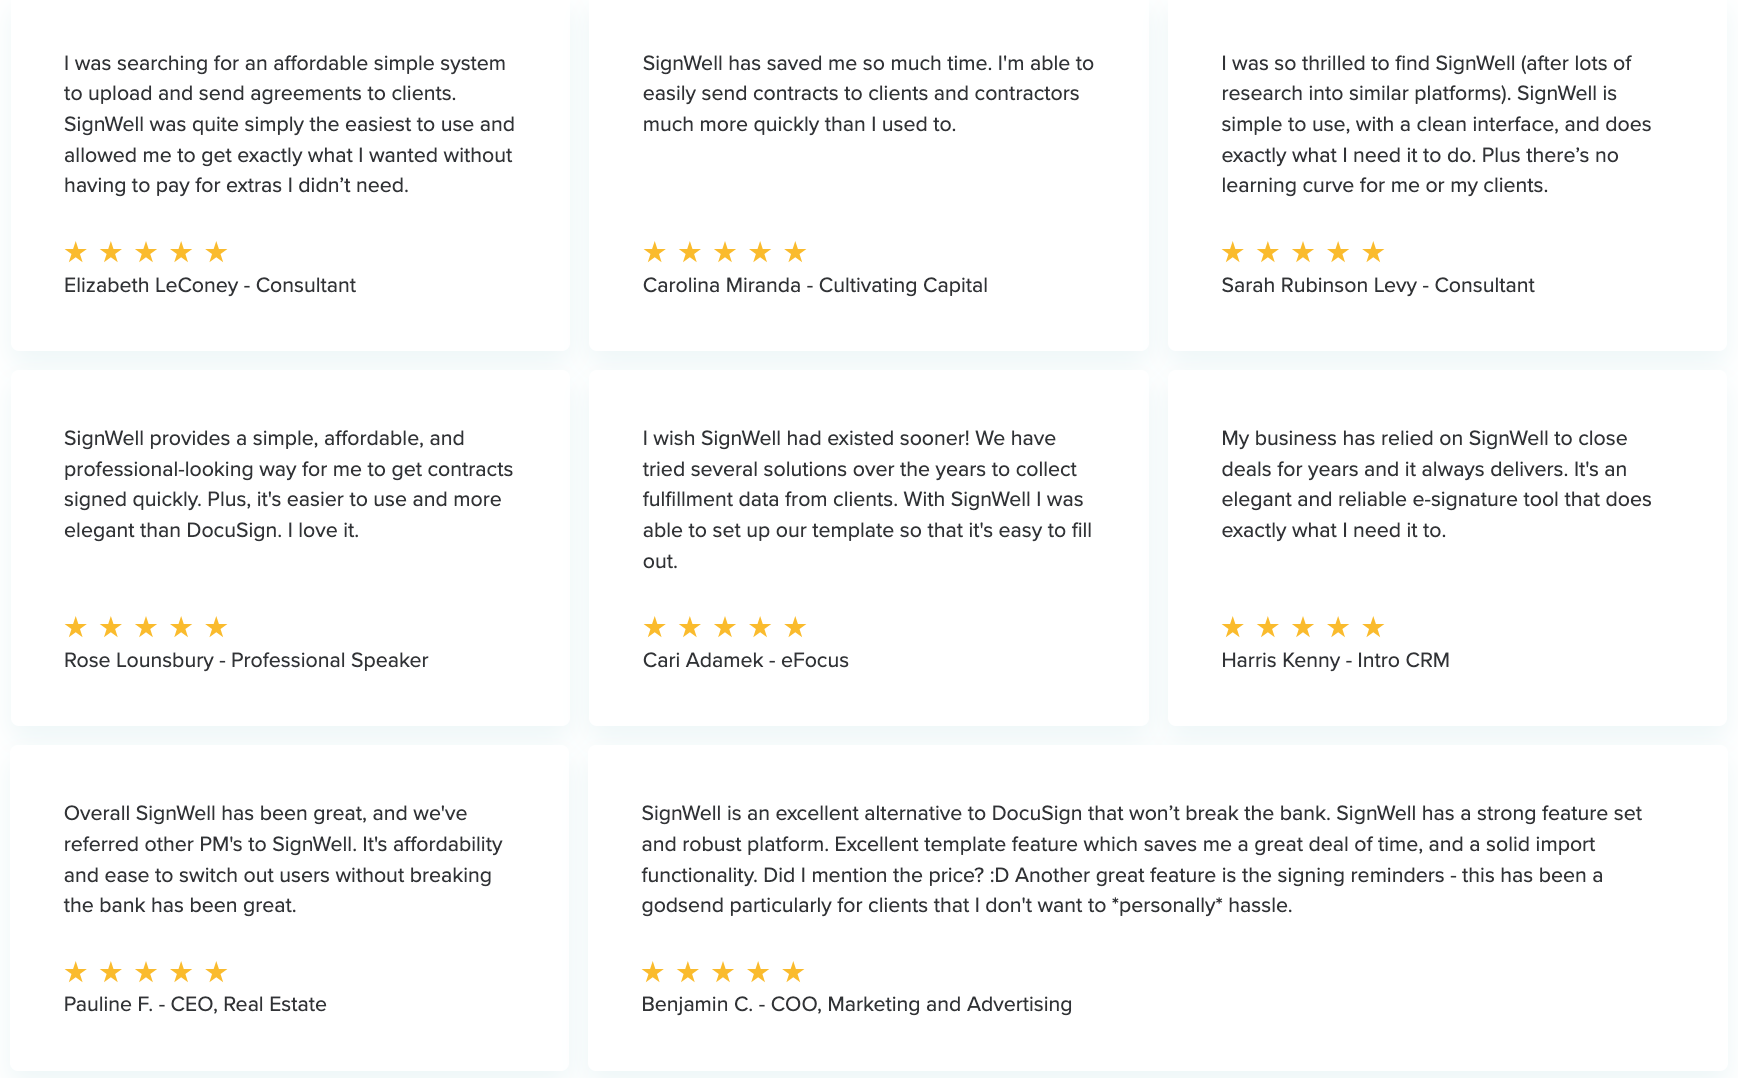
Task: Click fourth star in Cari Adamek's rating
Action: coord(760,627)
